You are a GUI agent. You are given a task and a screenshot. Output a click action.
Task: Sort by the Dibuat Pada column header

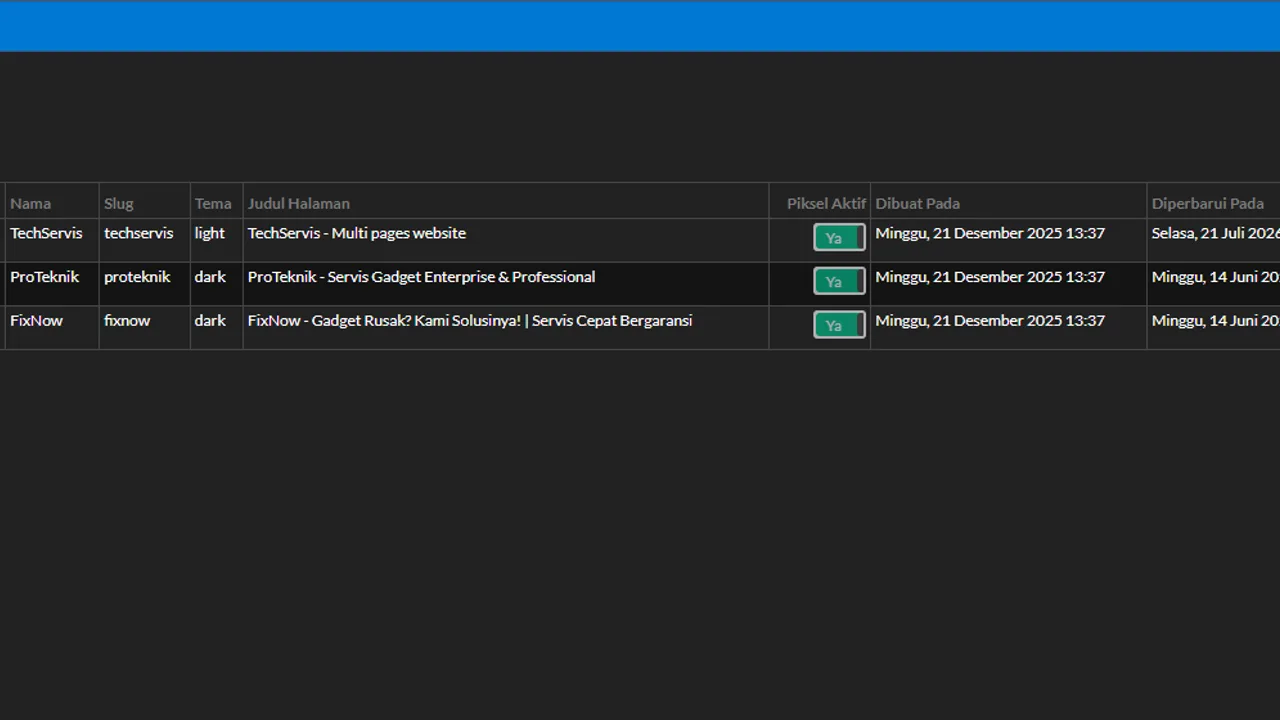1009,202
